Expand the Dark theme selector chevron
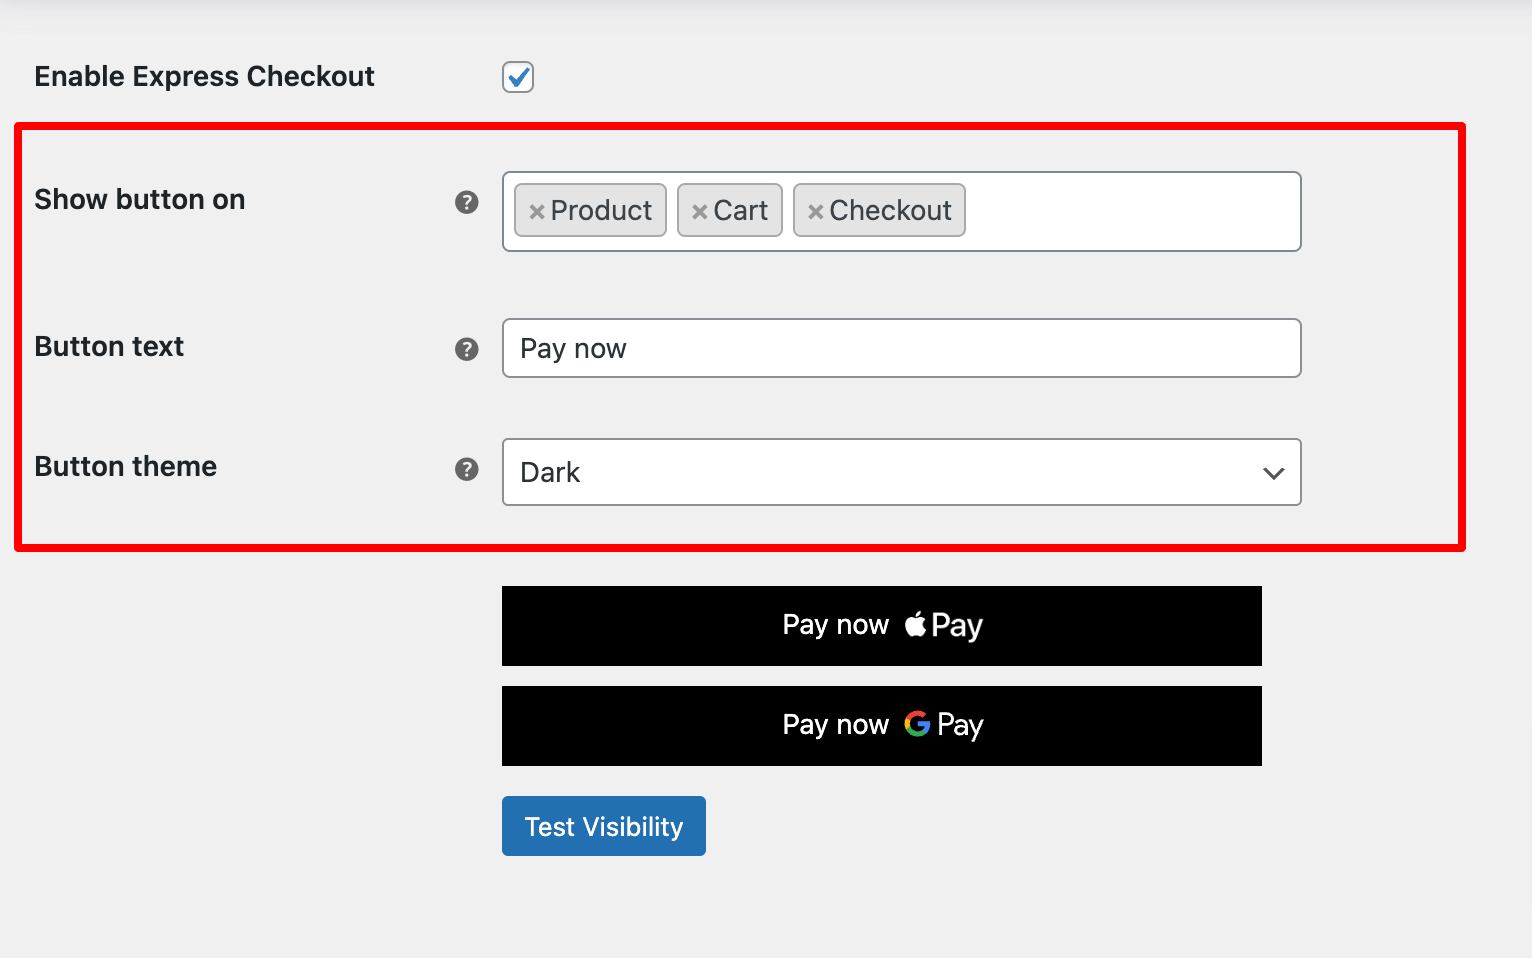1532x958 pixels. pyautogui.click(x=1272, y=472)
